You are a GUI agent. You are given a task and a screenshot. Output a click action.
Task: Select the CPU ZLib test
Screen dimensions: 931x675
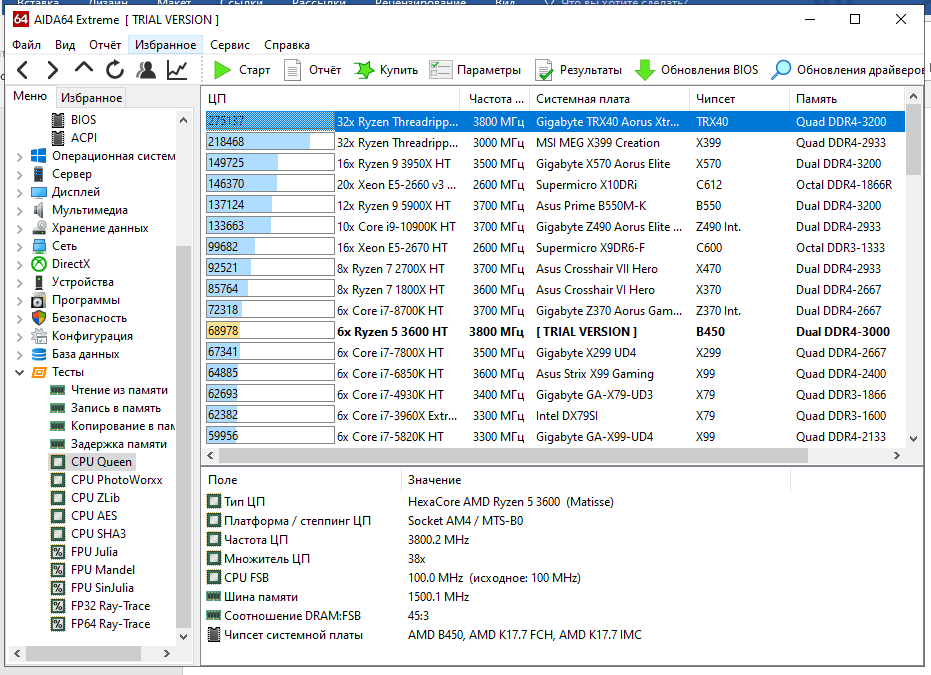85,498
